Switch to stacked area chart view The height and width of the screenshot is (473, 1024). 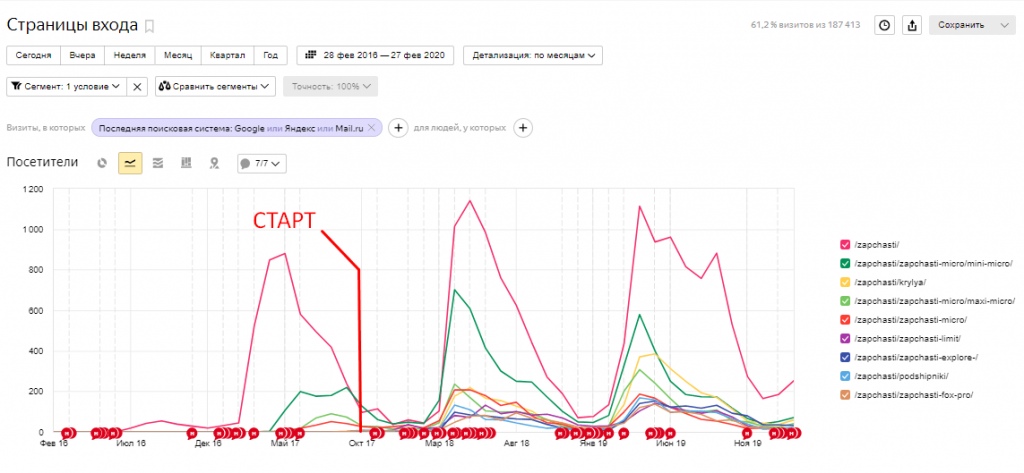(x=157, y=163)
